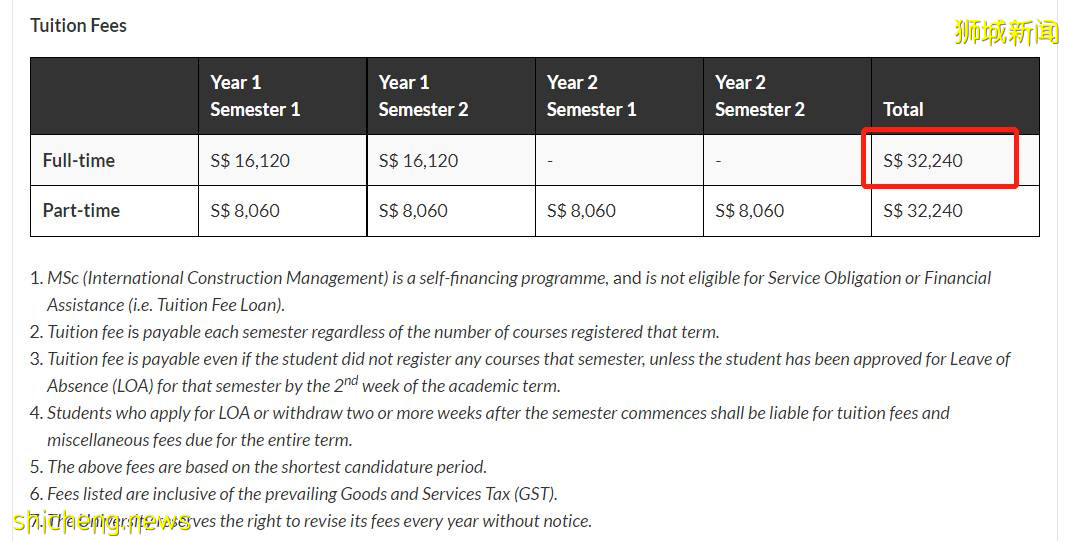The height and width of the screenshot is (541, 1074).
Task: Click note about Leave of Absence (LOA)
Action: [x=528, y=359]
